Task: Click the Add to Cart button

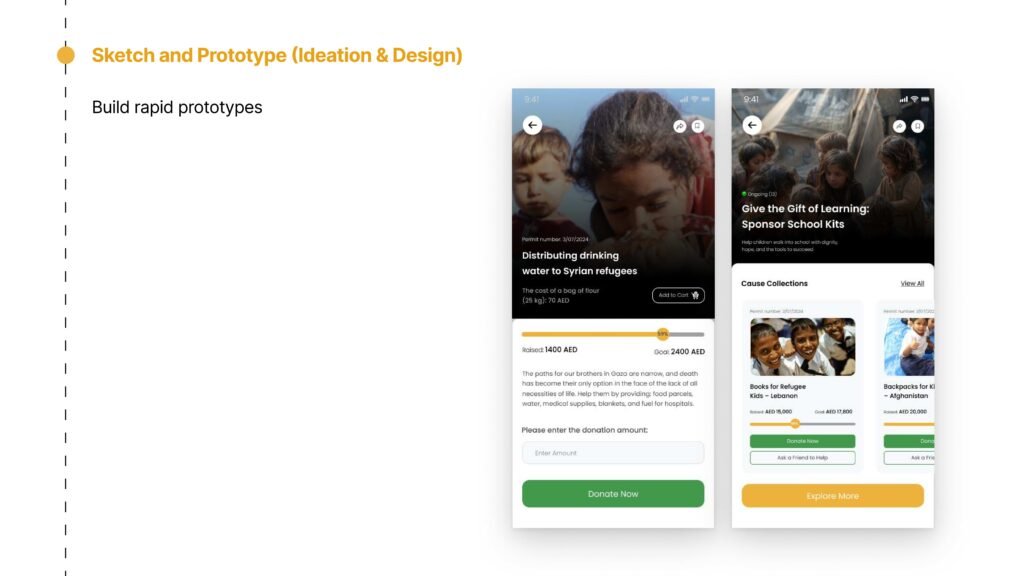Action: (x=678, y=295)
